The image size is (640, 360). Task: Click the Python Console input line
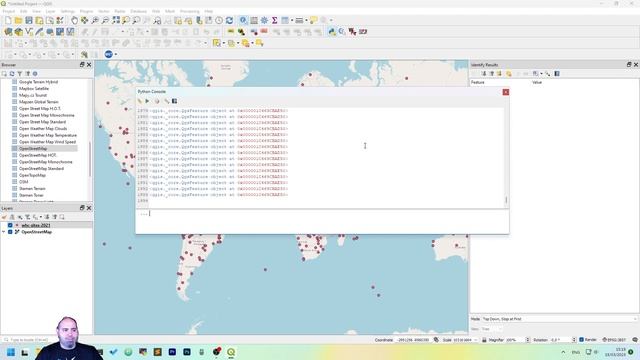pyautogui.click(x=322, y=213)
